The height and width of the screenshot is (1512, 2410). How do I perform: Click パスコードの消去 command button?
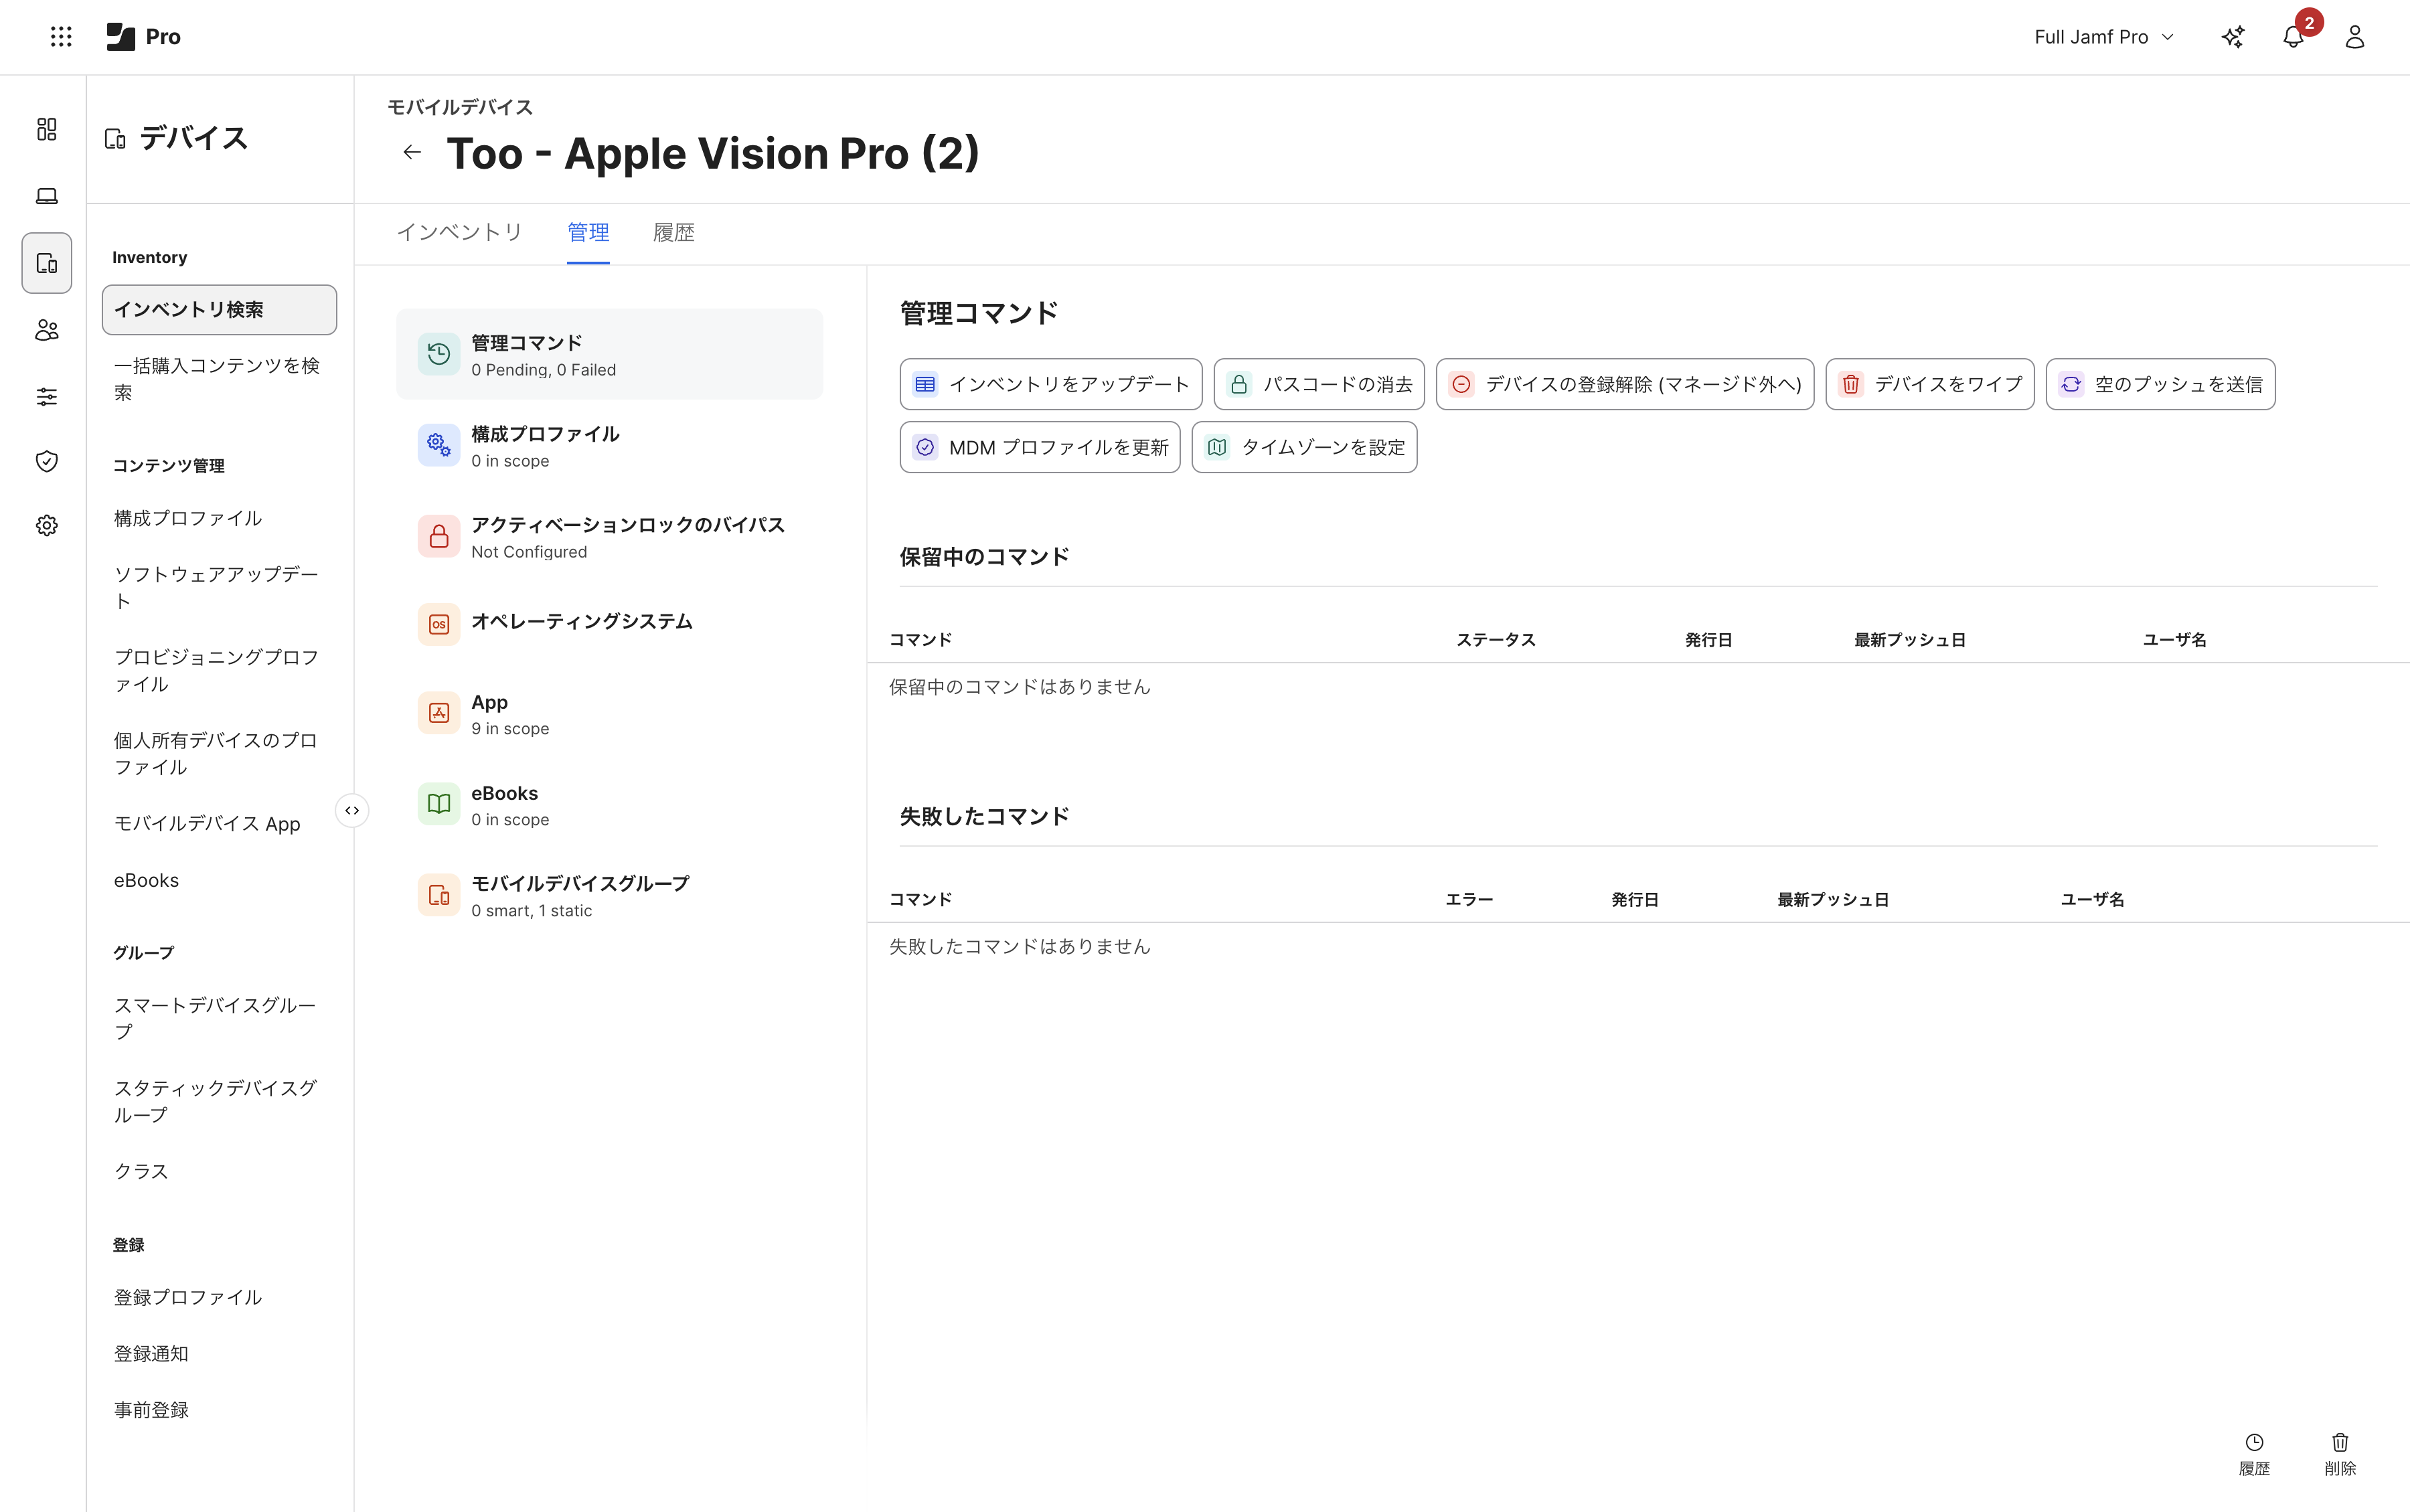tap(1319, 384)
